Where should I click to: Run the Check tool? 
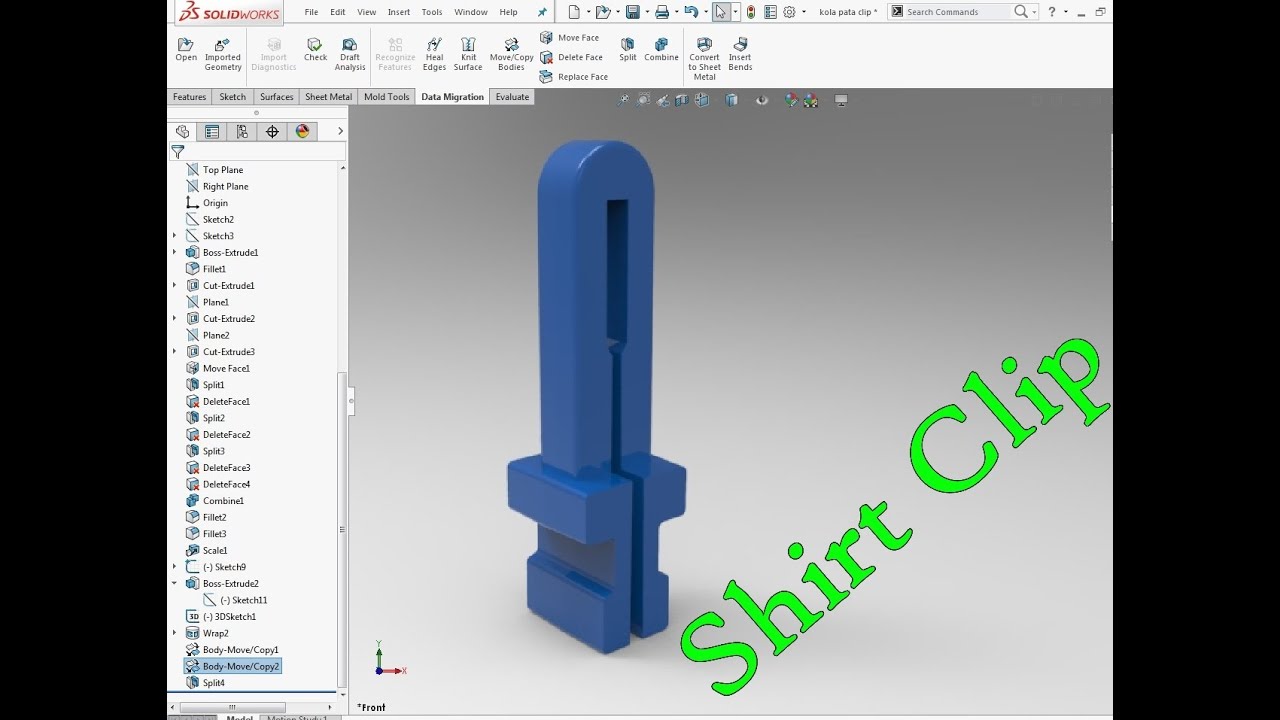click(315, 50)
